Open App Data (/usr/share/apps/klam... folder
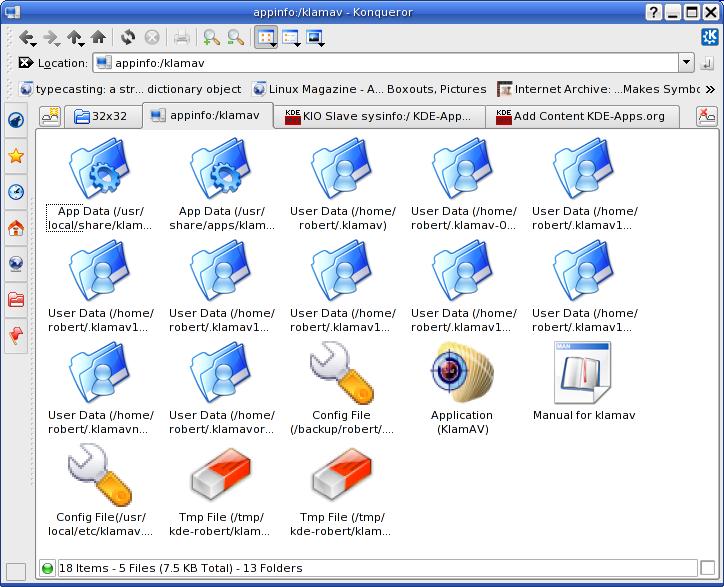 (x=222, y=184)
